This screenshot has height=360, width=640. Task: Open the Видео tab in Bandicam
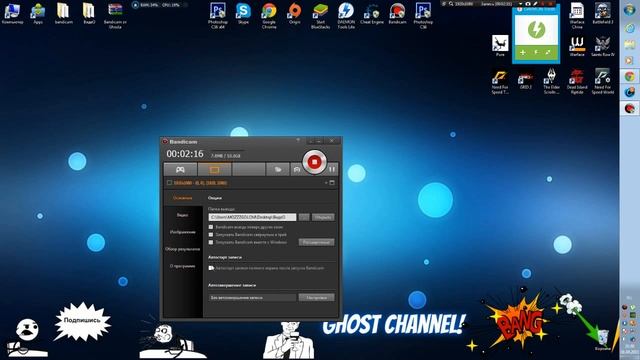[x=182, y=215]
